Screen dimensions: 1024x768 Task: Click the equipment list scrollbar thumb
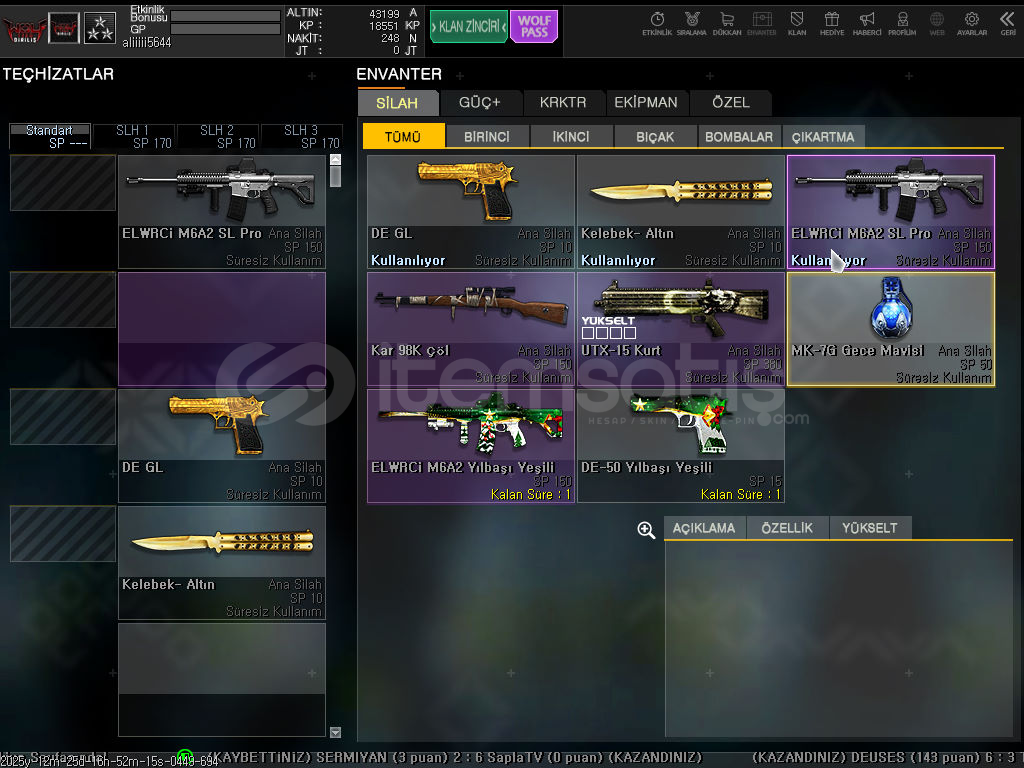pyautogui.click(x=336, y=176)
